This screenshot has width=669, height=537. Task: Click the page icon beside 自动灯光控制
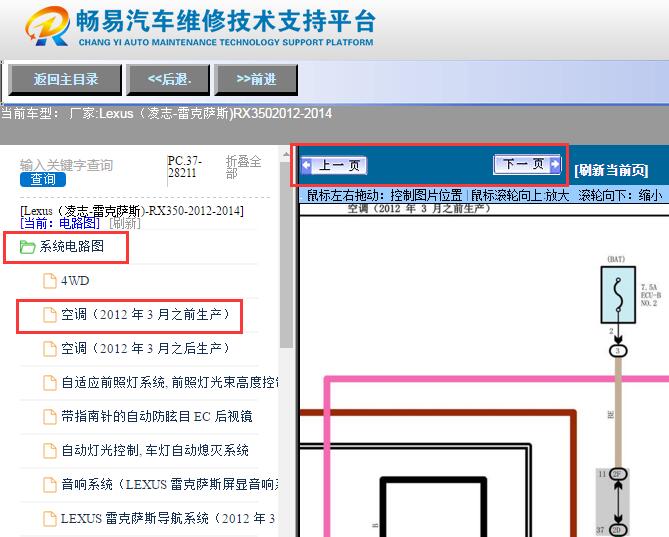pyautogui.click(x=50, y=450)
